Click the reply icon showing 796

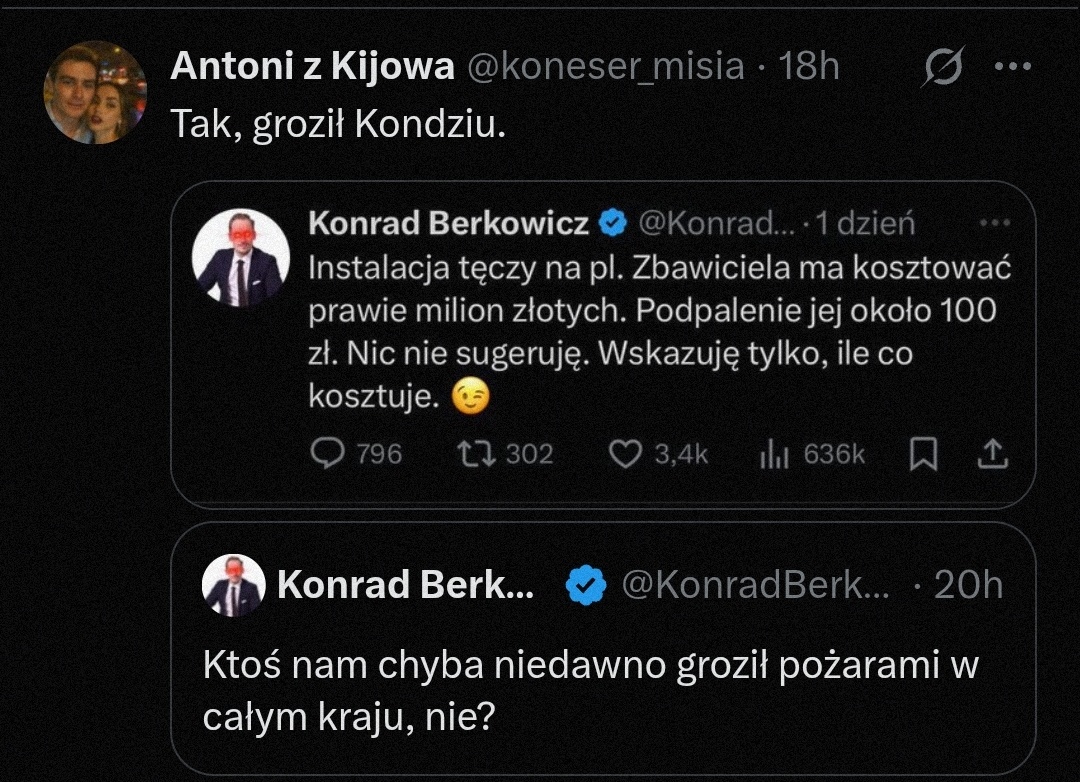click(327, 455)
